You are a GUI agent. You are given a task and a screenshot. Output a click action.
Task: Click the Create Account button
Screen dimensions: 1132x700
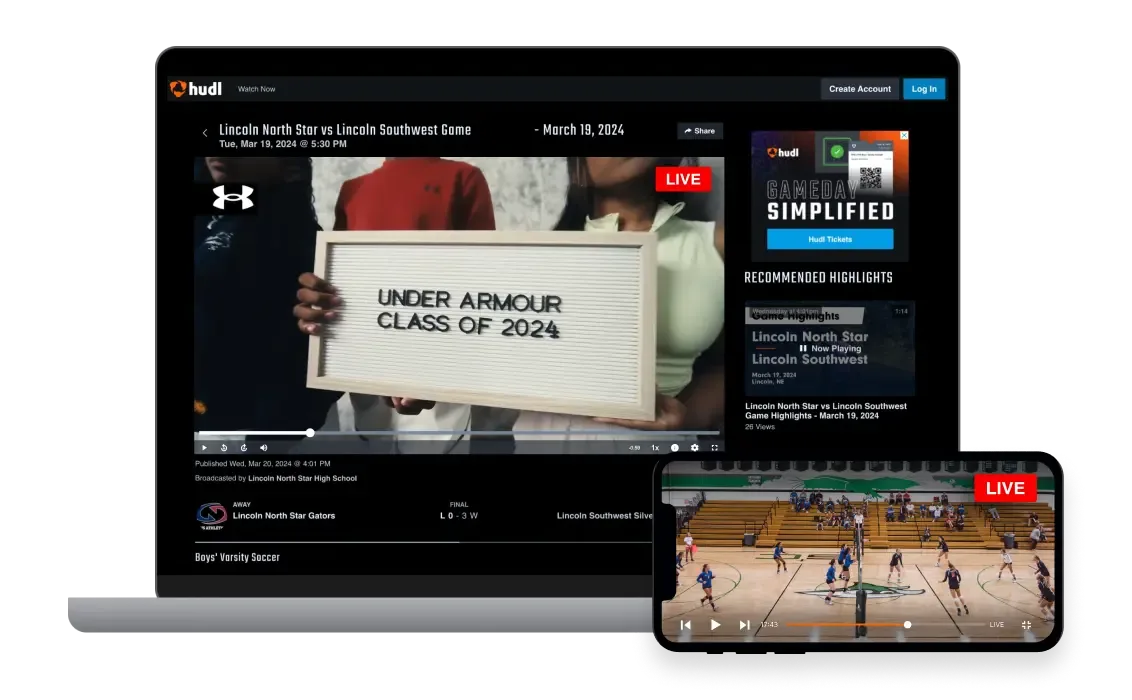(859, 89)
